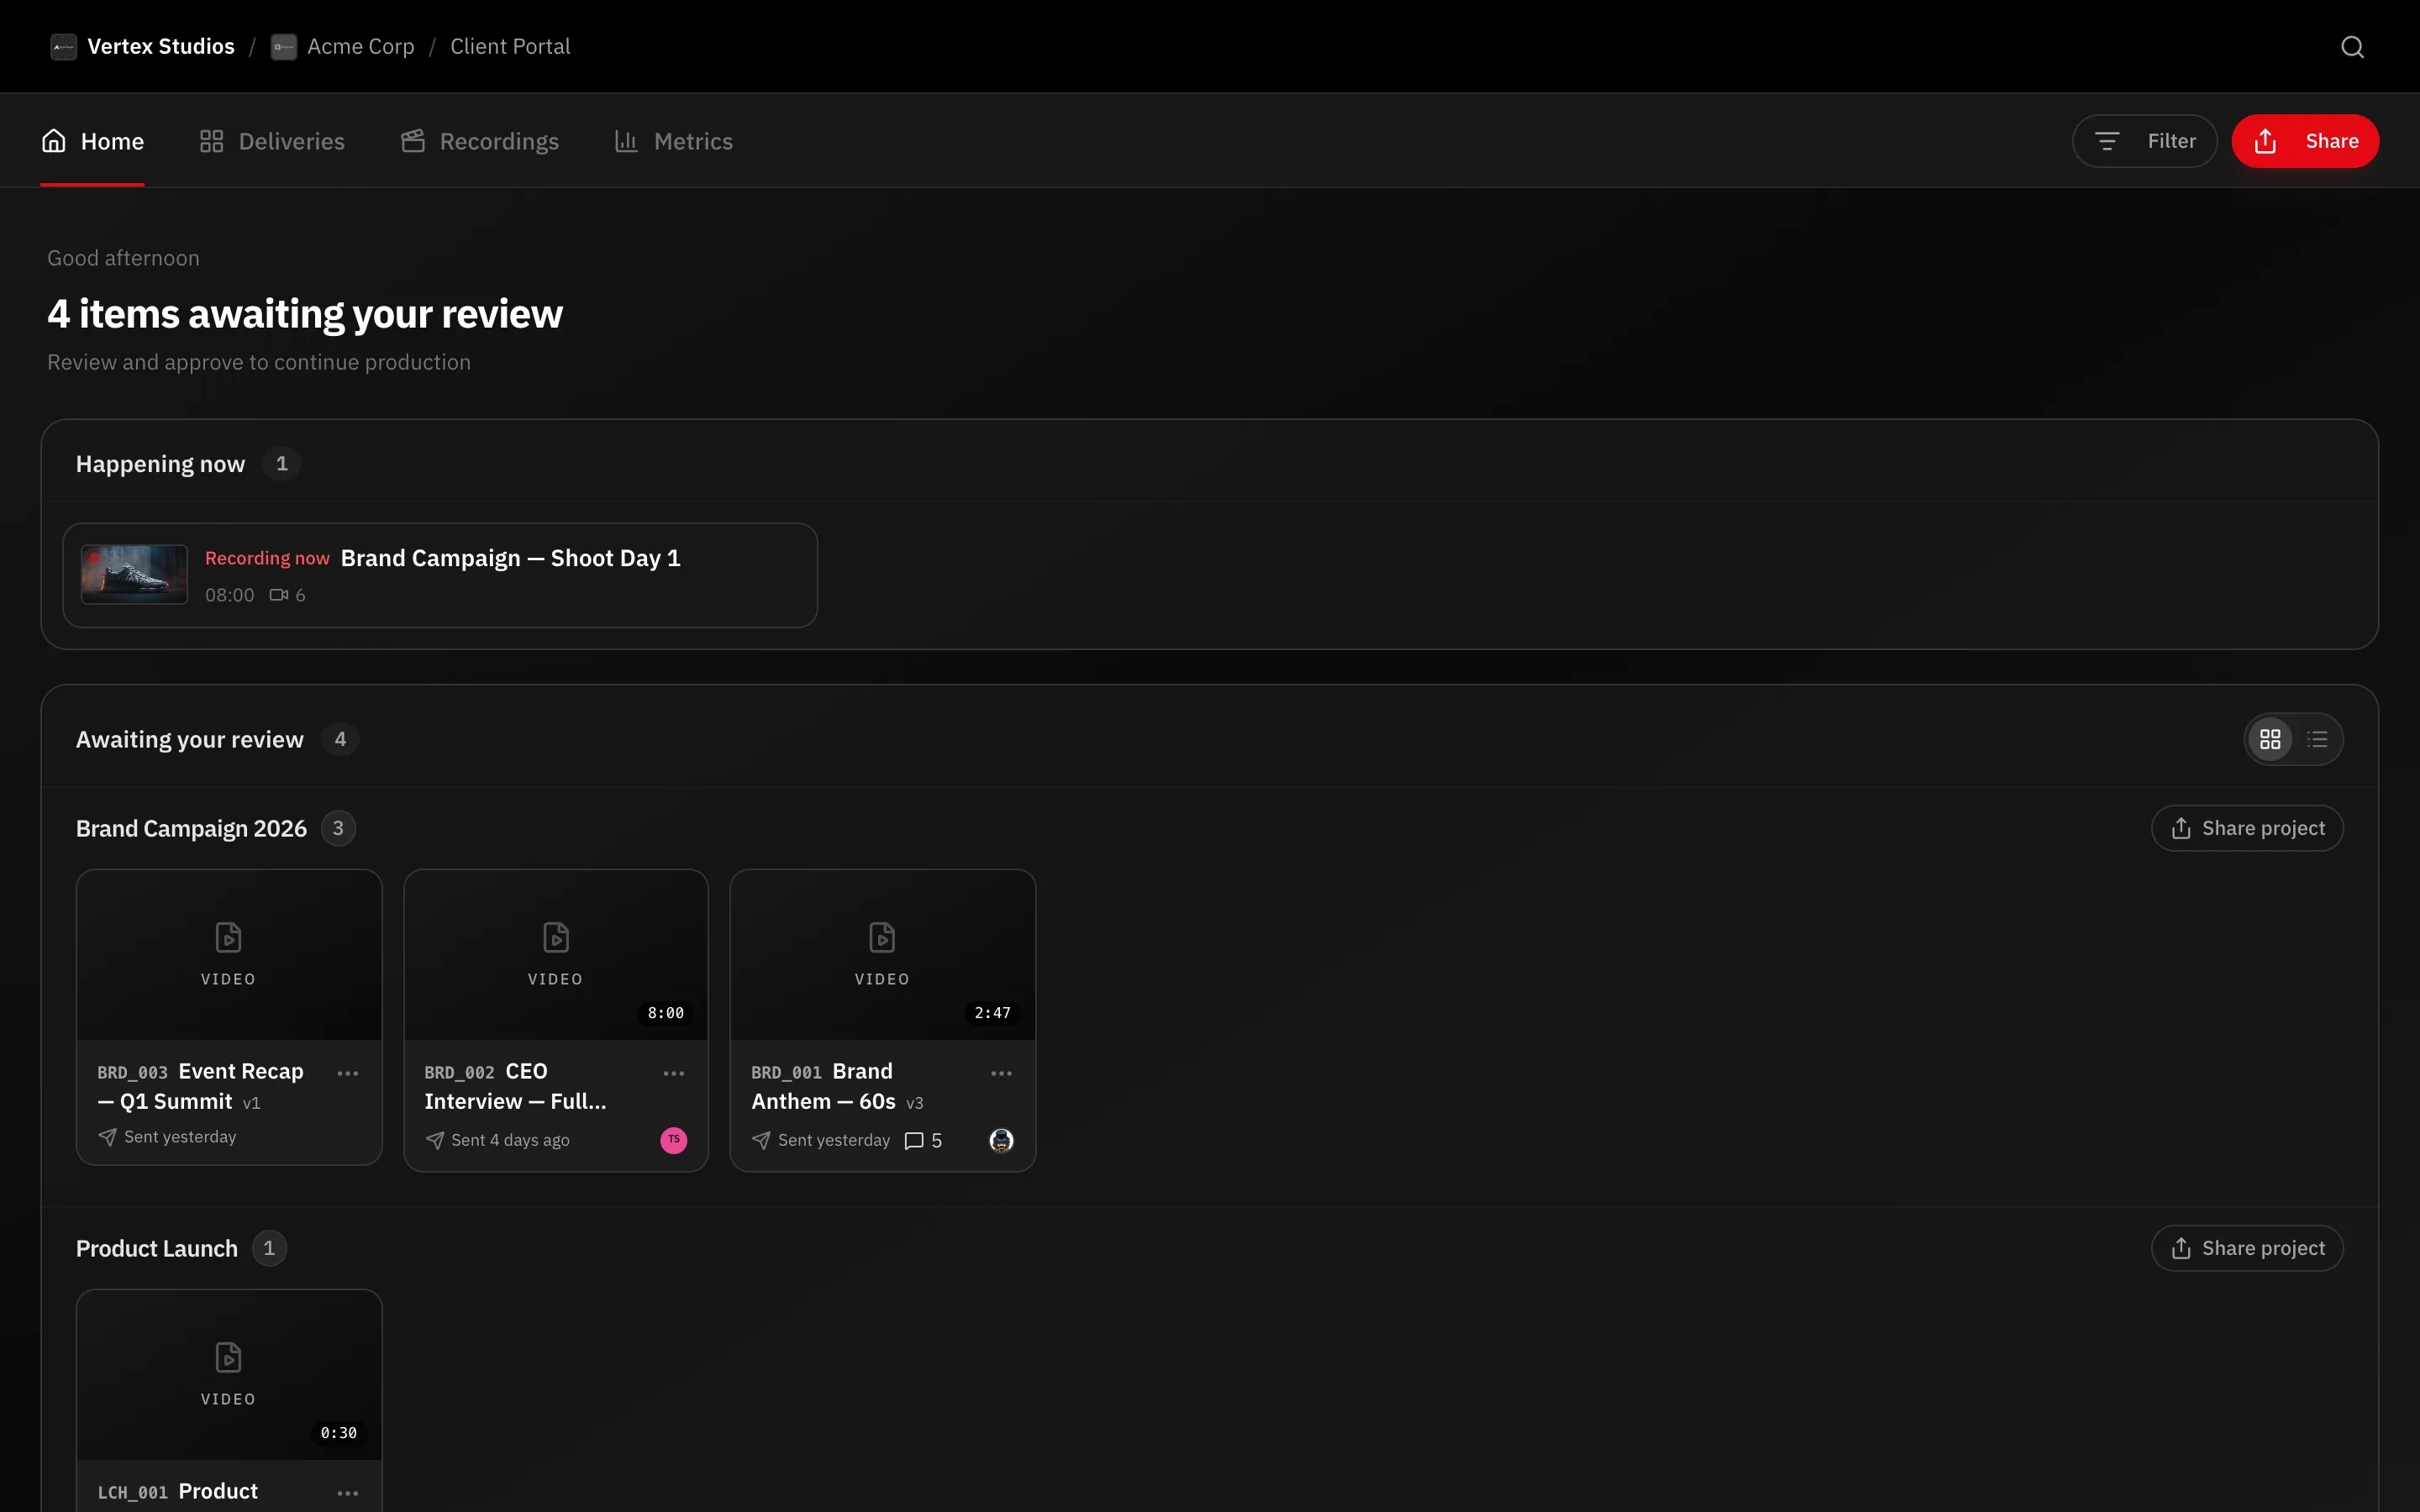Open more options for LCH_001 Product
This screenshot has height=1512, width=2420.
pos(348,1493)
